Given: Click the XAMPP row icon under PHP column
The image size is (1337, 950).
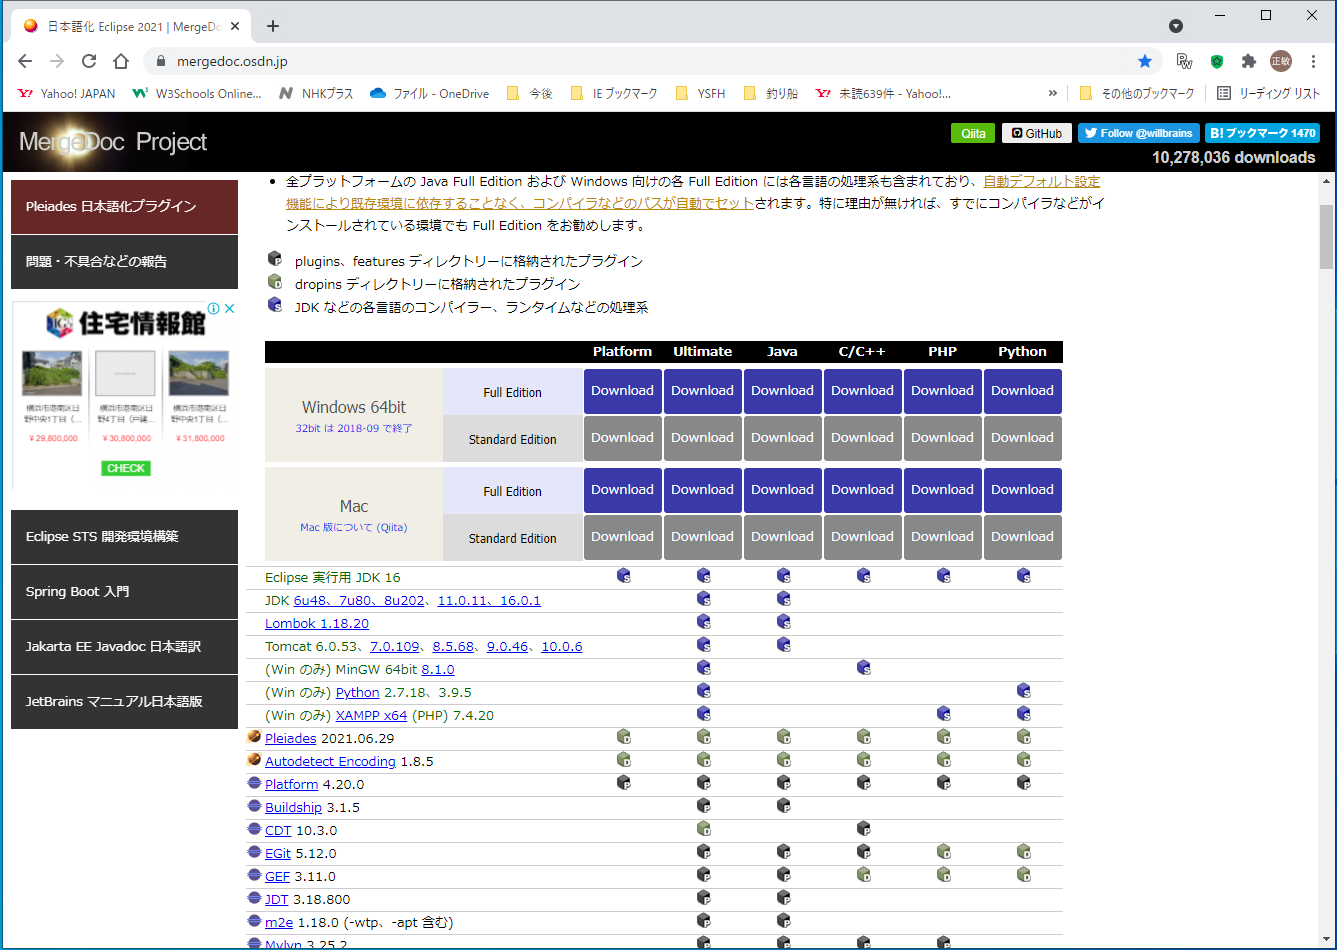Looking at the screenshot, I should [943, 714].
